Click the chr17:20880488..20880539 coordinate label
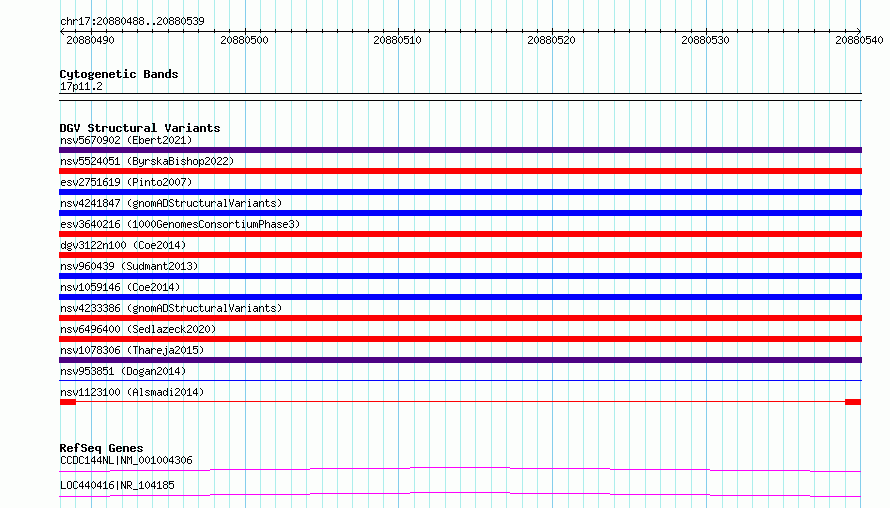This screenshot has height=508, width=890. coord(132,21)
